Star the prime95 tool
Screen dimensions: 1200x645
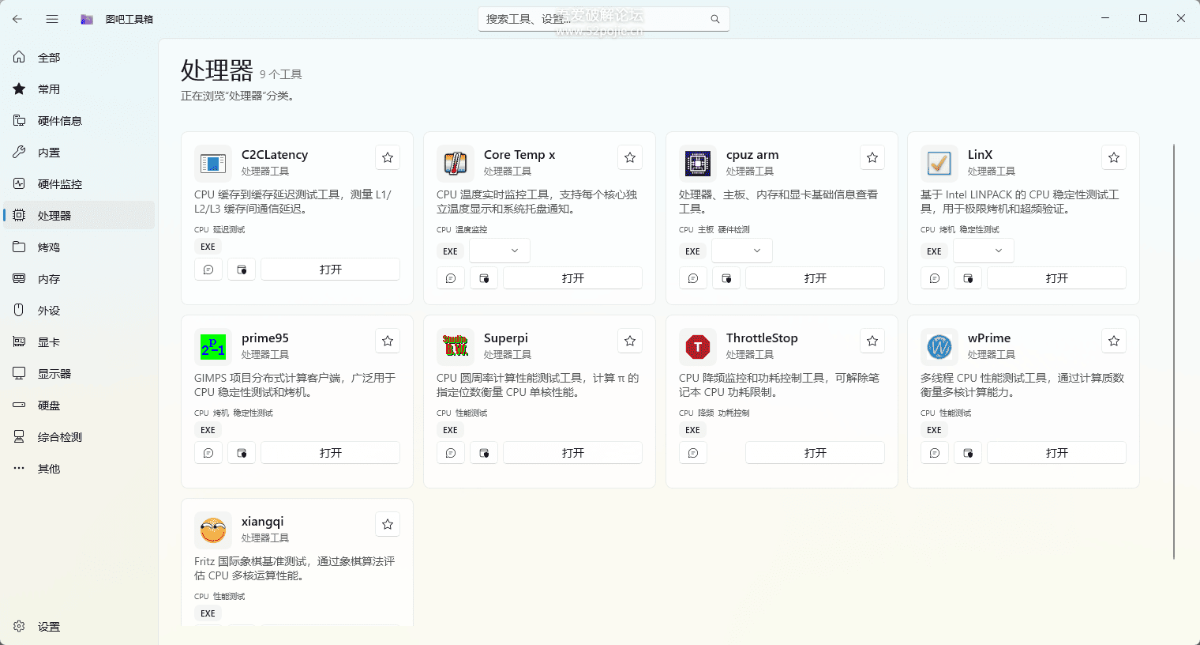(388, 341)
